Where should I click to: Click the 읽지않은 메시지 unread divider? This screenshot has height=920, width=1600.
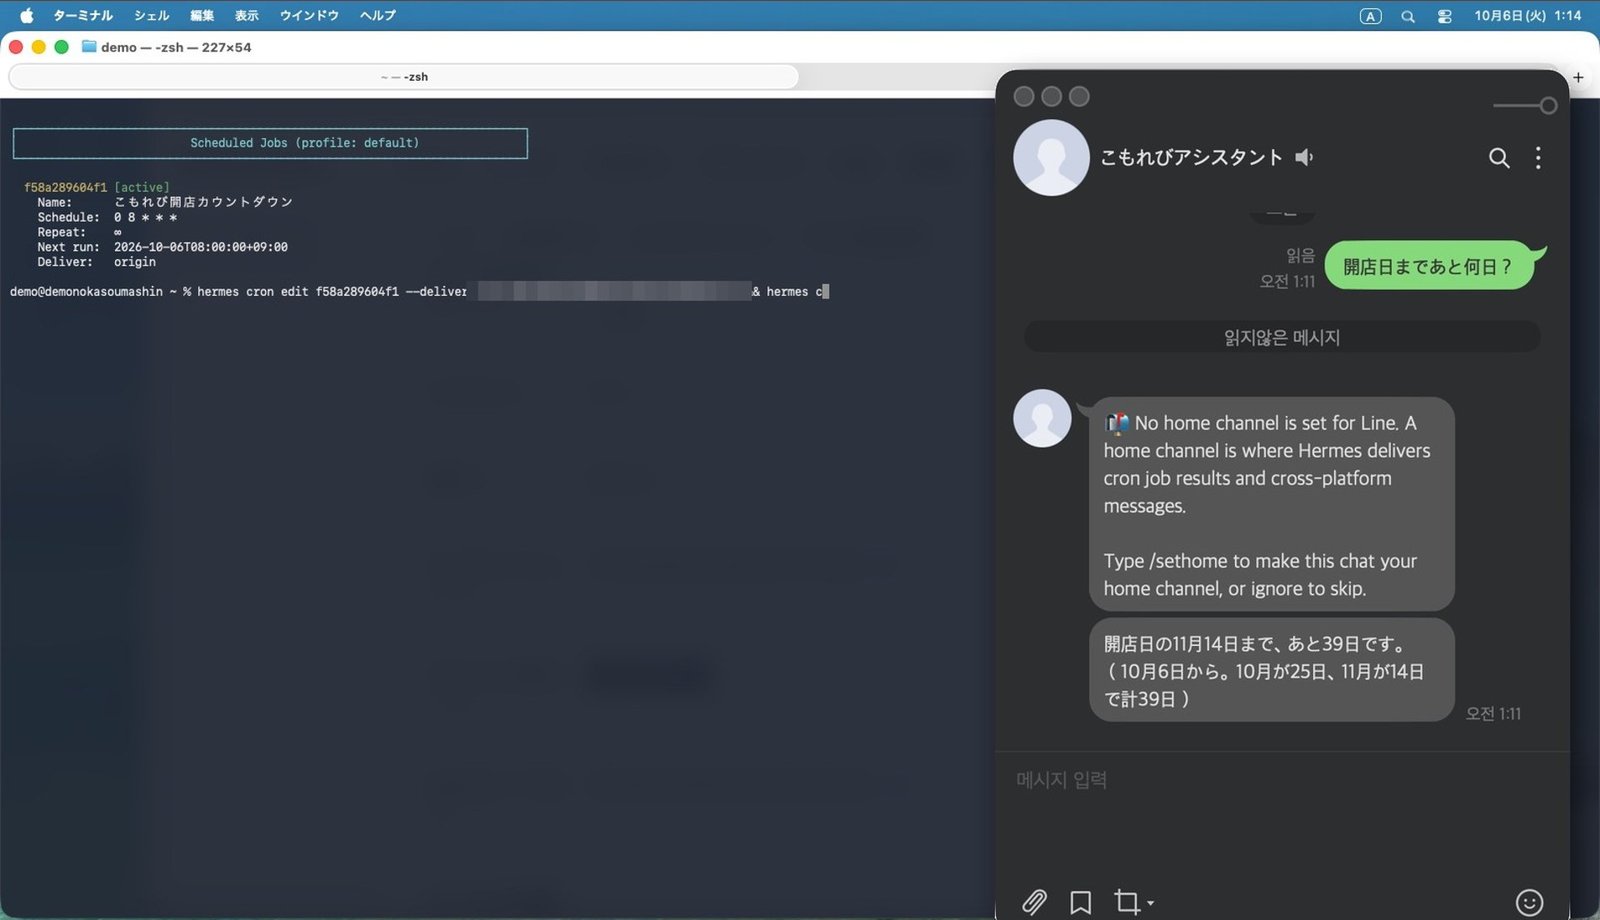click(1282, 337)
